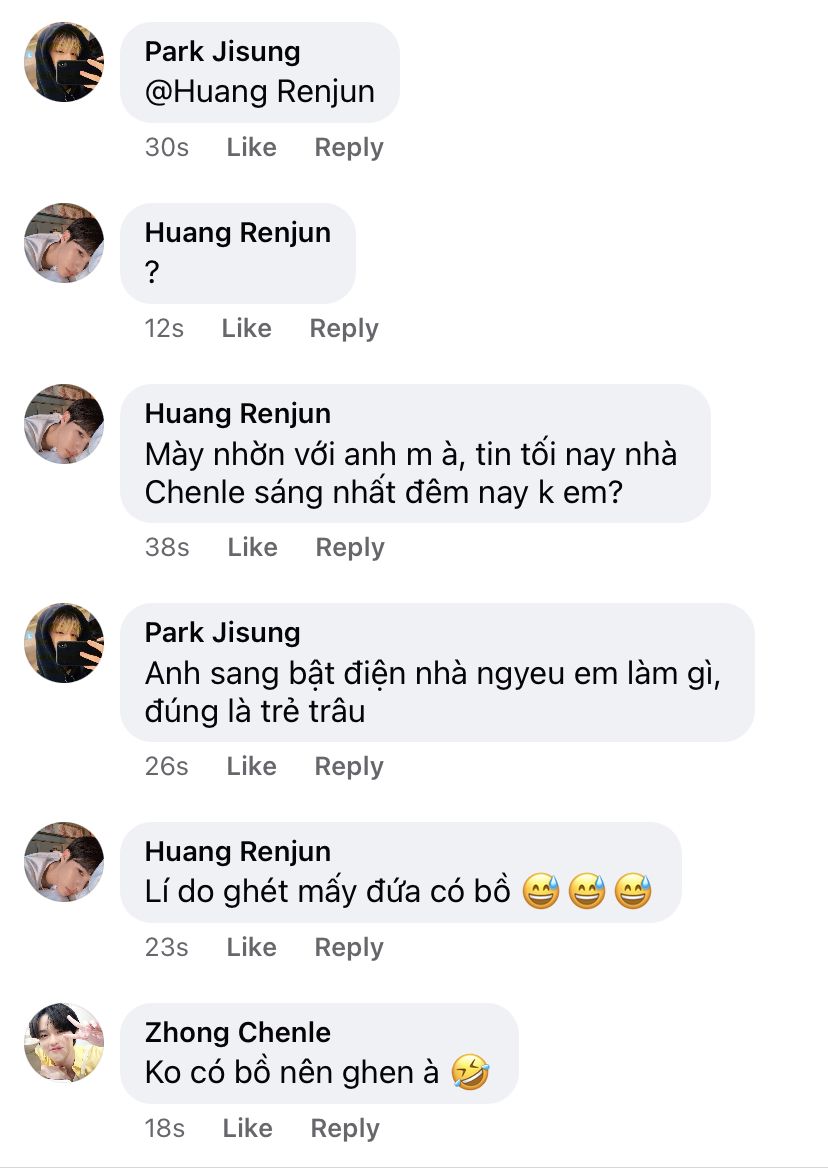
Task: Like Park Jisung's "@Huang Renjun" comment
Action: [251, 148]
